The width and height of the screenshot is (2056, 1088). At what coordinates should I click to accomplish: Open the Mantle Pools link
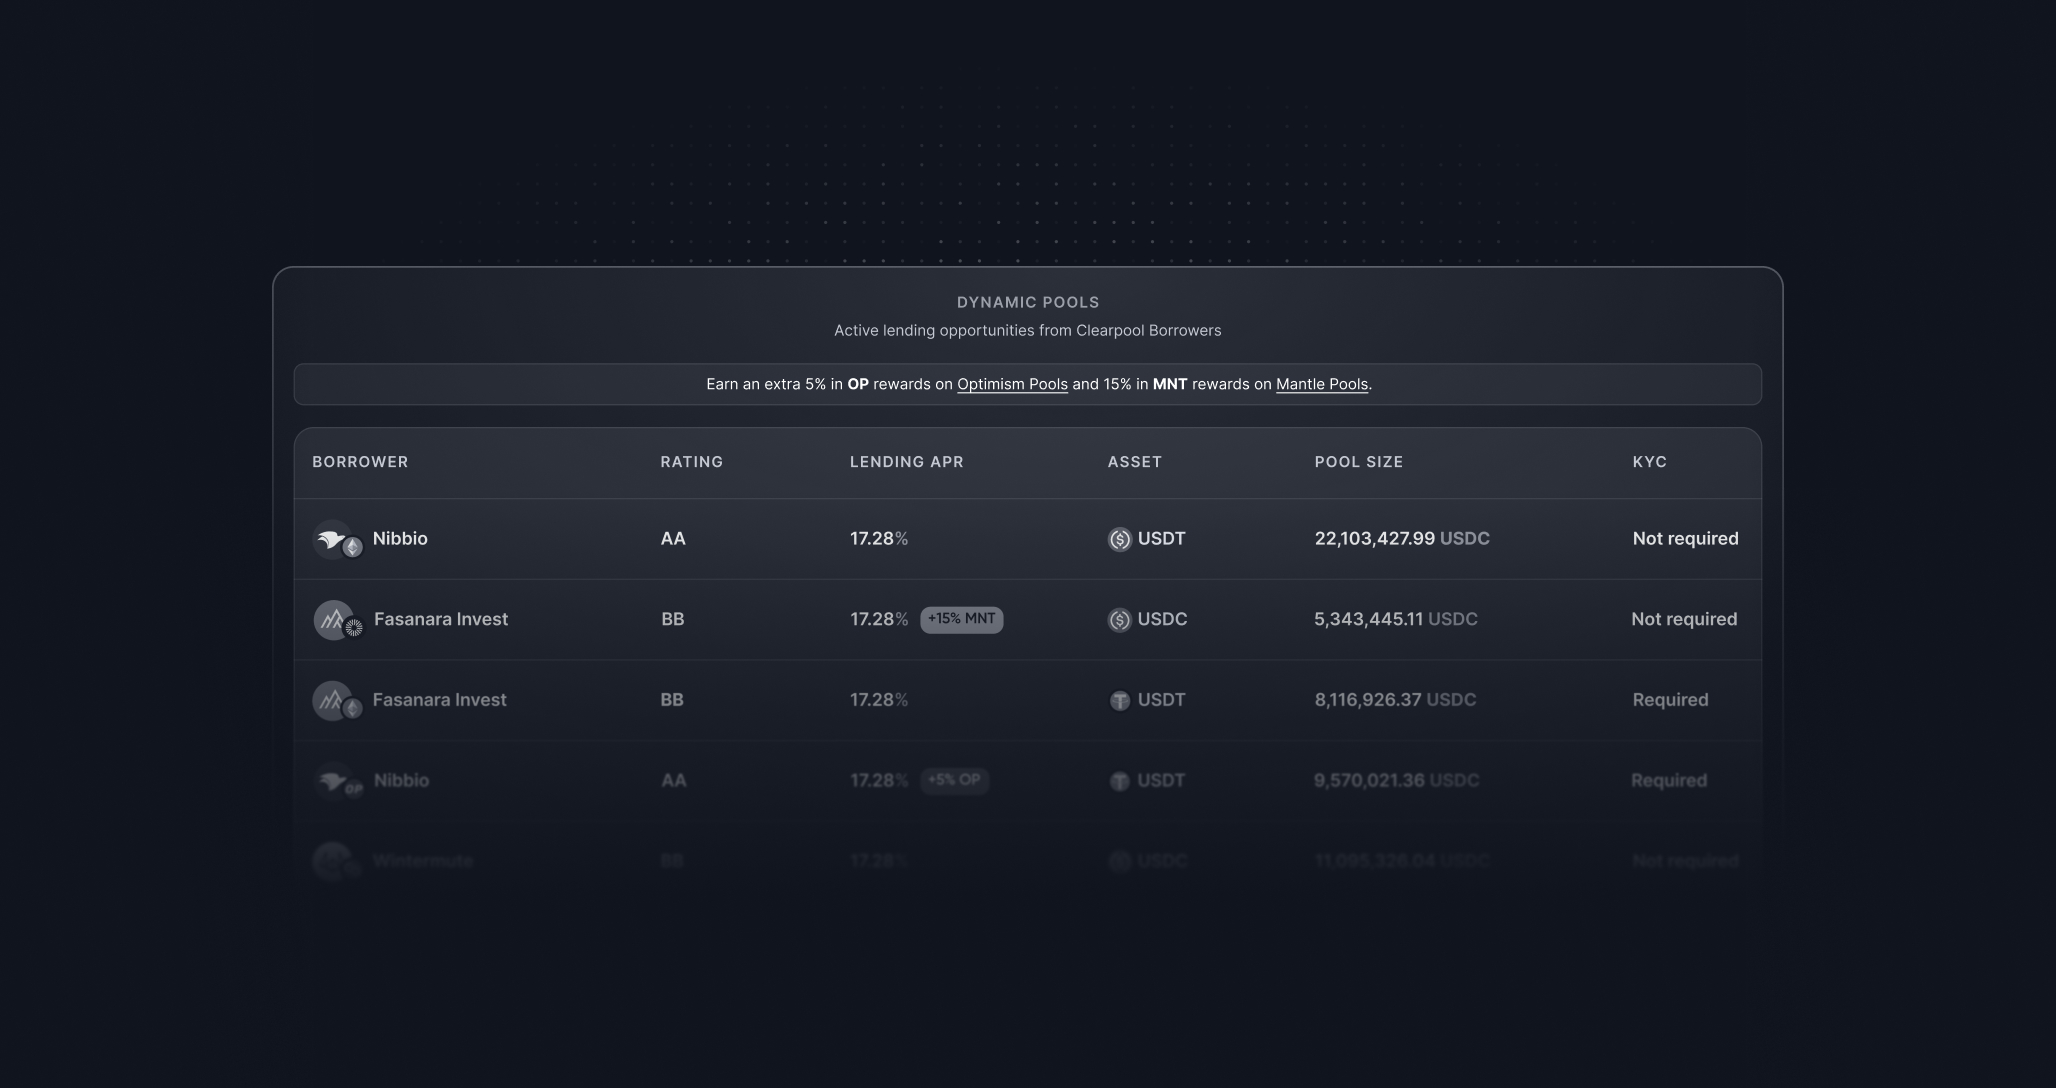(1322, 384)
